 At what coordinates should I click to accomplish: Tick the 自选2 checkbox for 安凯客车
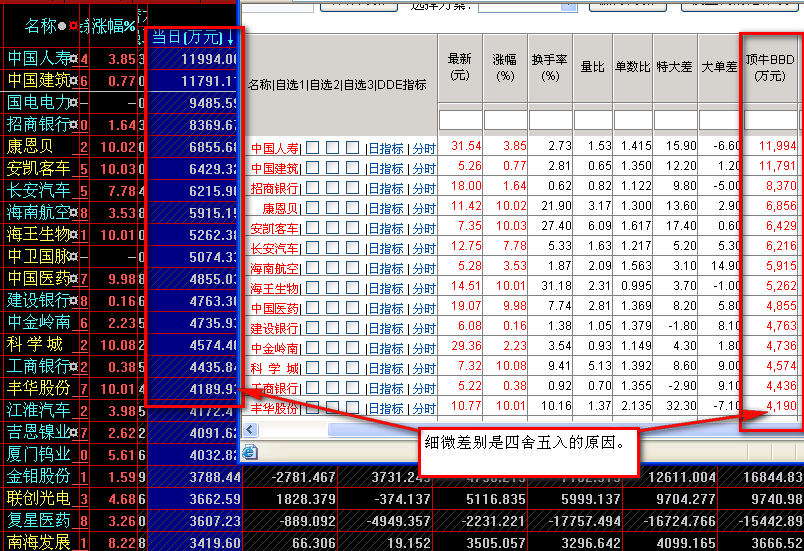(332, 228)
